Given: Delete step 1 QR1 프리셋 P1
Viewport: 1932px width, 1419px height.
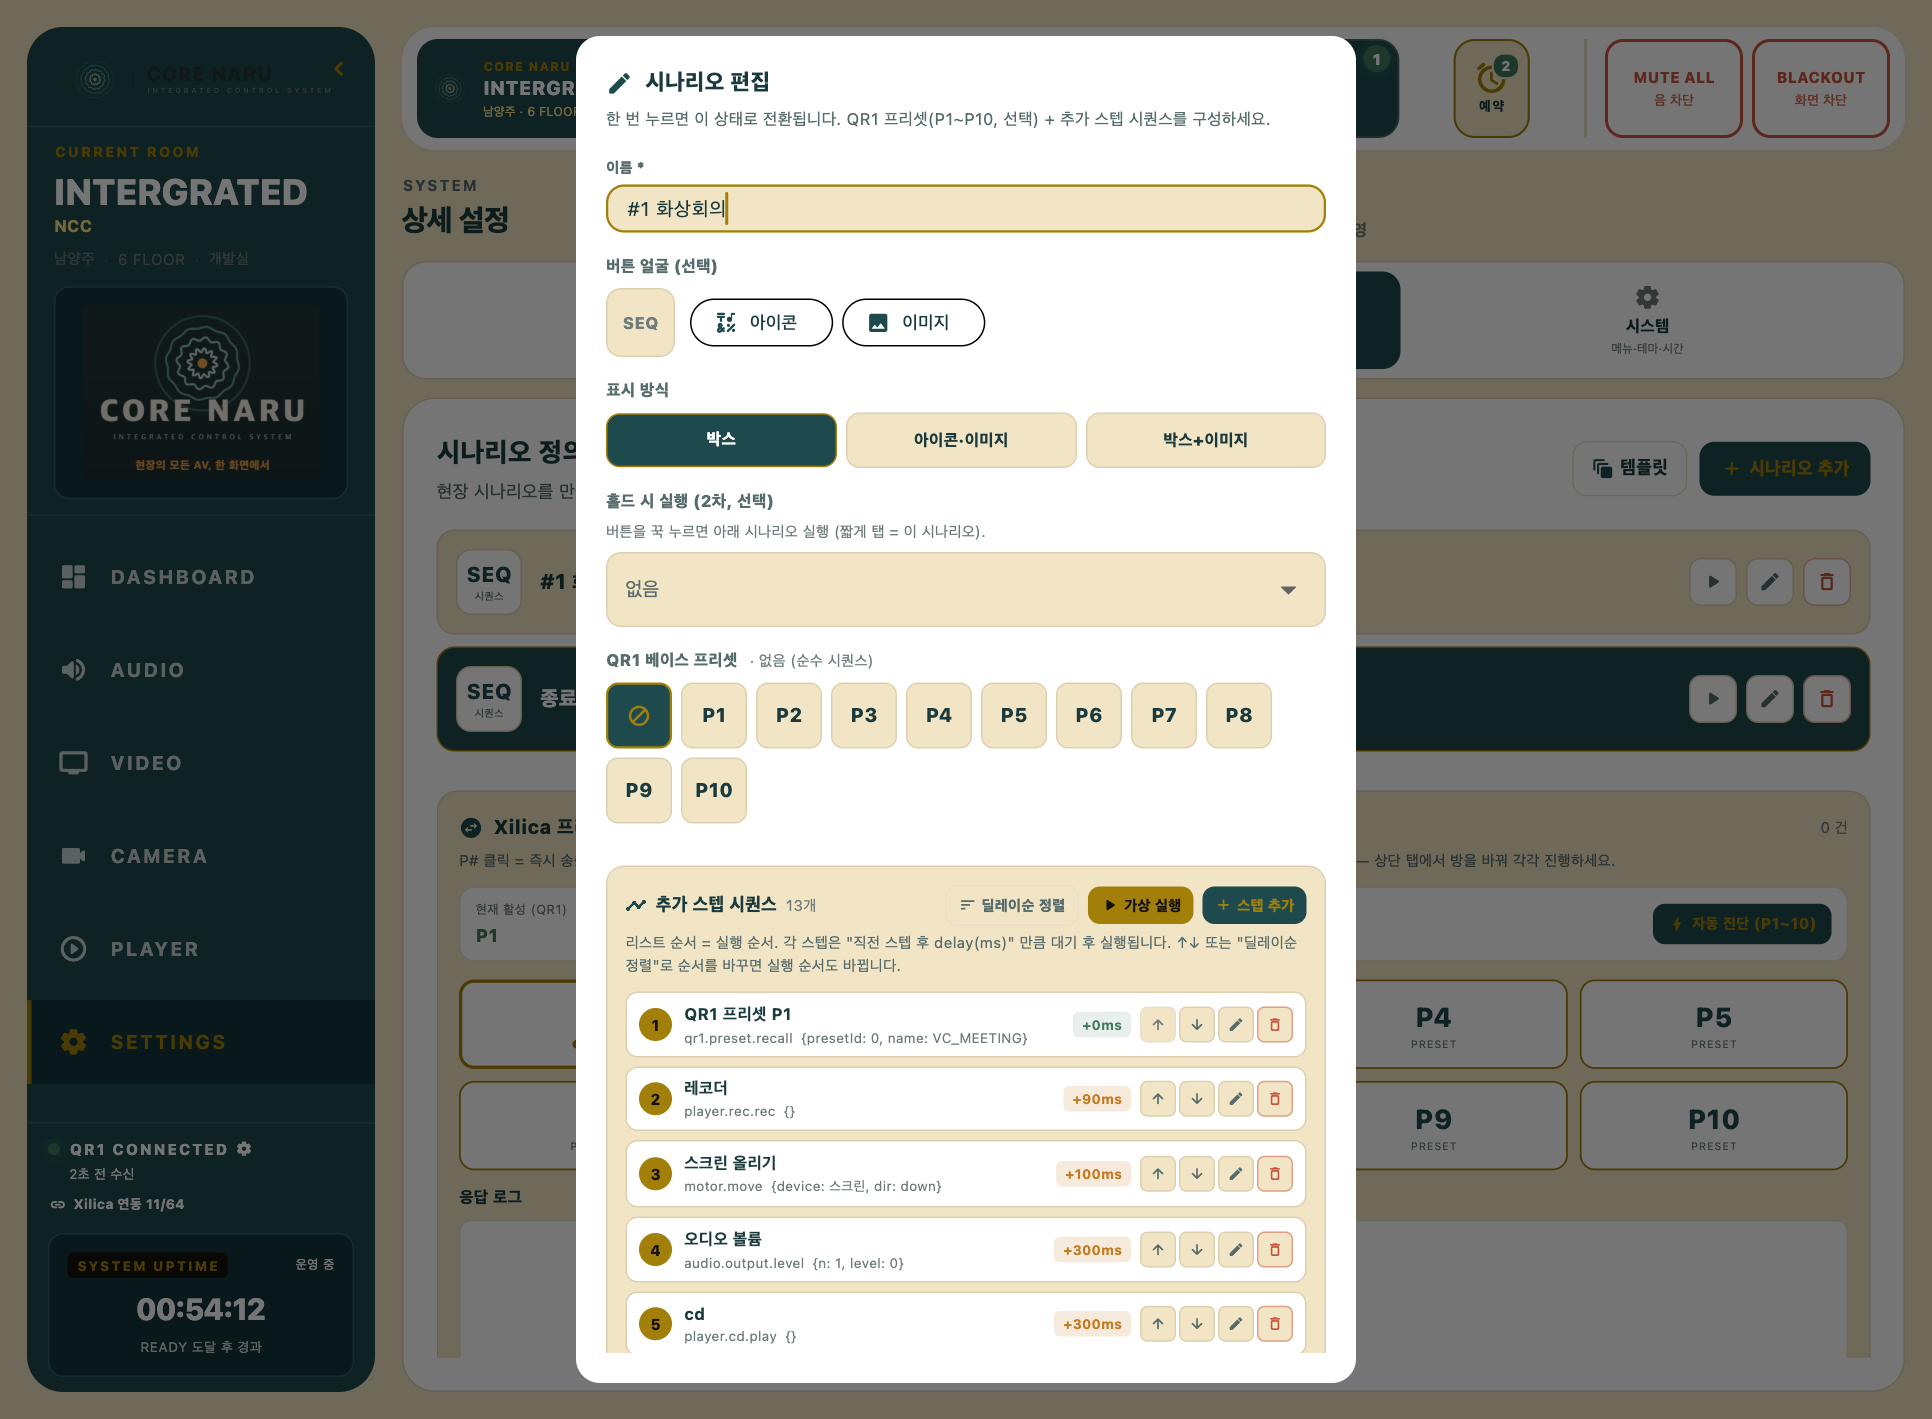Looking at the screenshot, I should 1274,1025.
